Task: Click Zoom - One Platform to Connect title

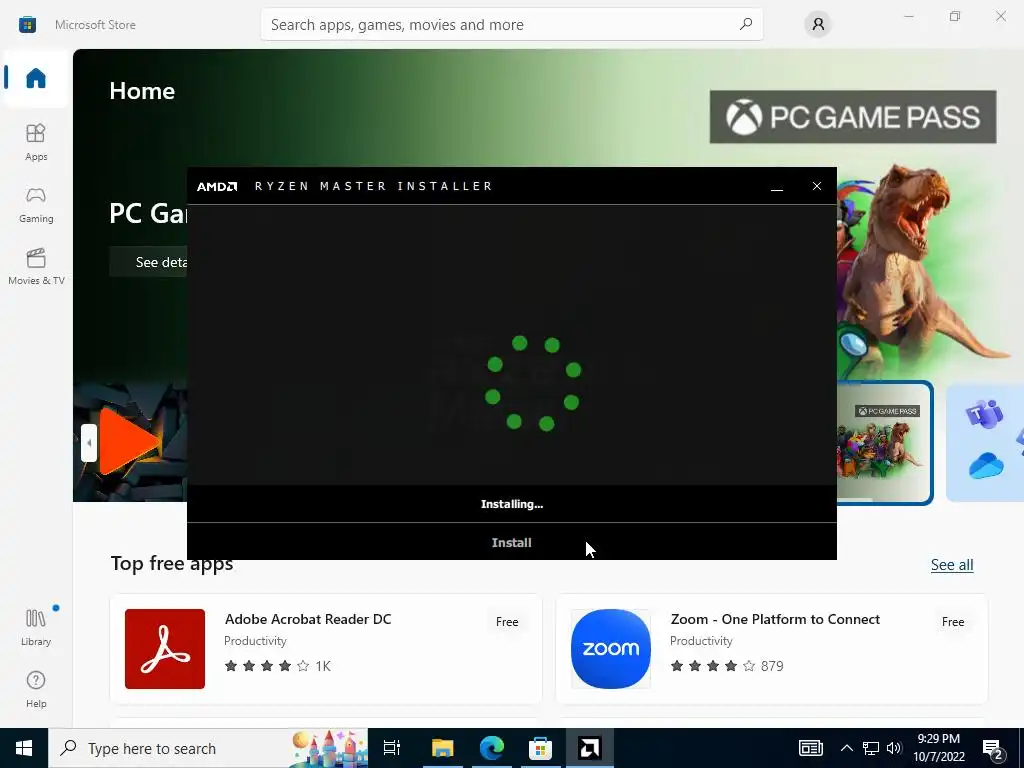Action: [x=775, y=619]
